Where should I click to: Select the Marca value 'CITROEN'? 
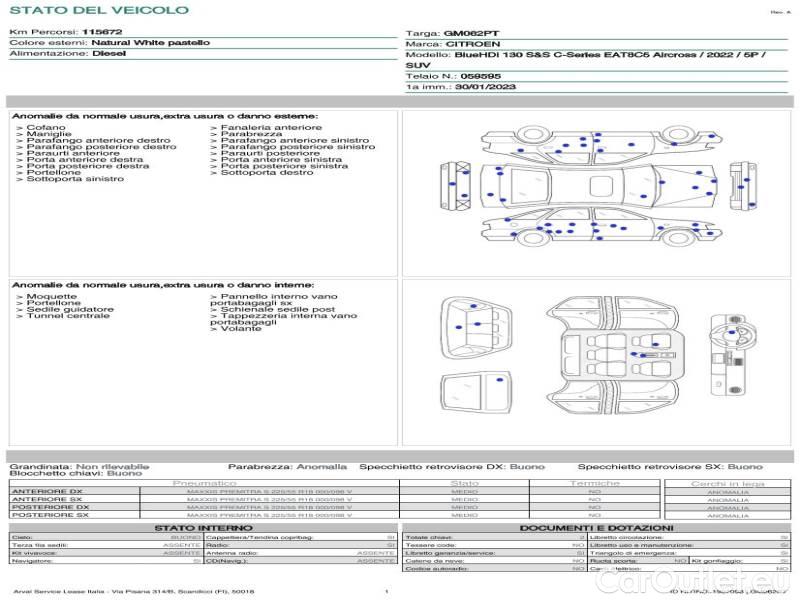click(473, 44)
